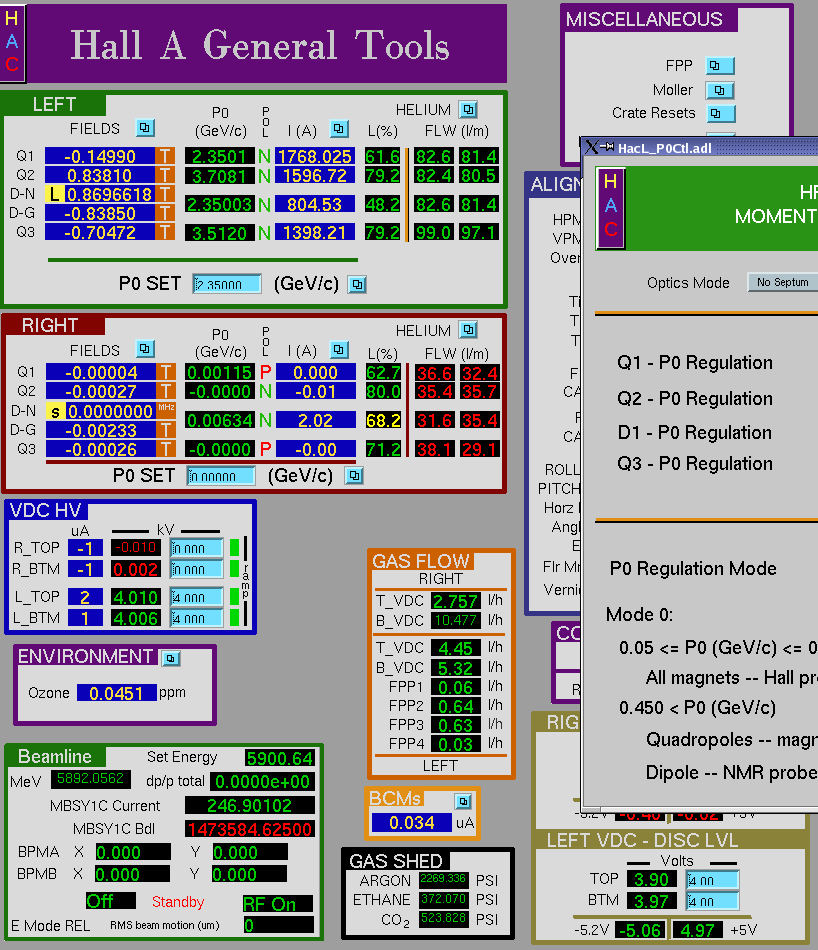Open LEFT arm HELIUM display button
Screen dimensions: 818x950
tap(468, 110)
